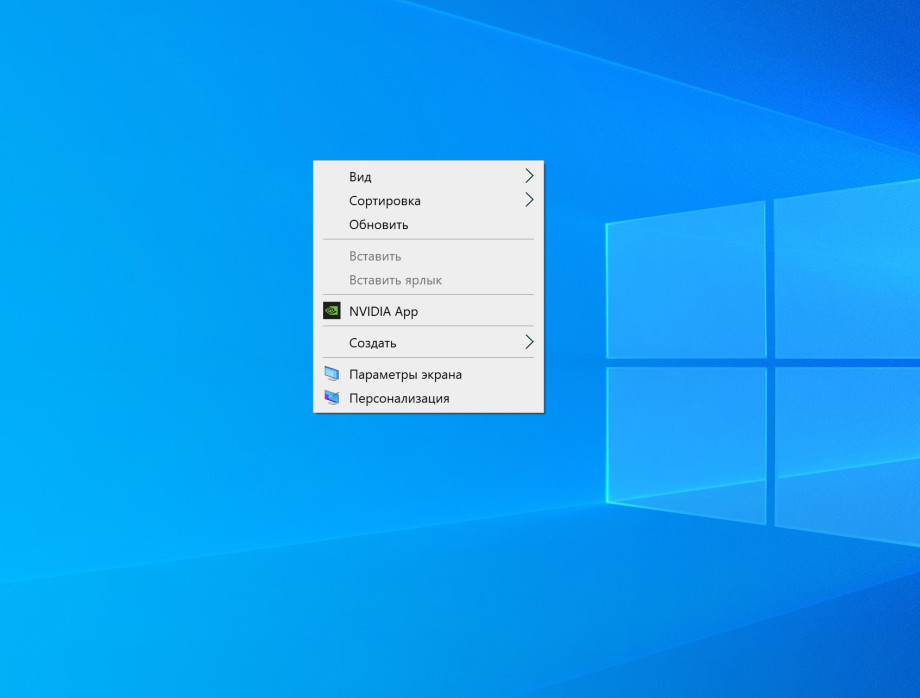
Task: Choose the Сортировка menu entry
Action: click(384, 201)
